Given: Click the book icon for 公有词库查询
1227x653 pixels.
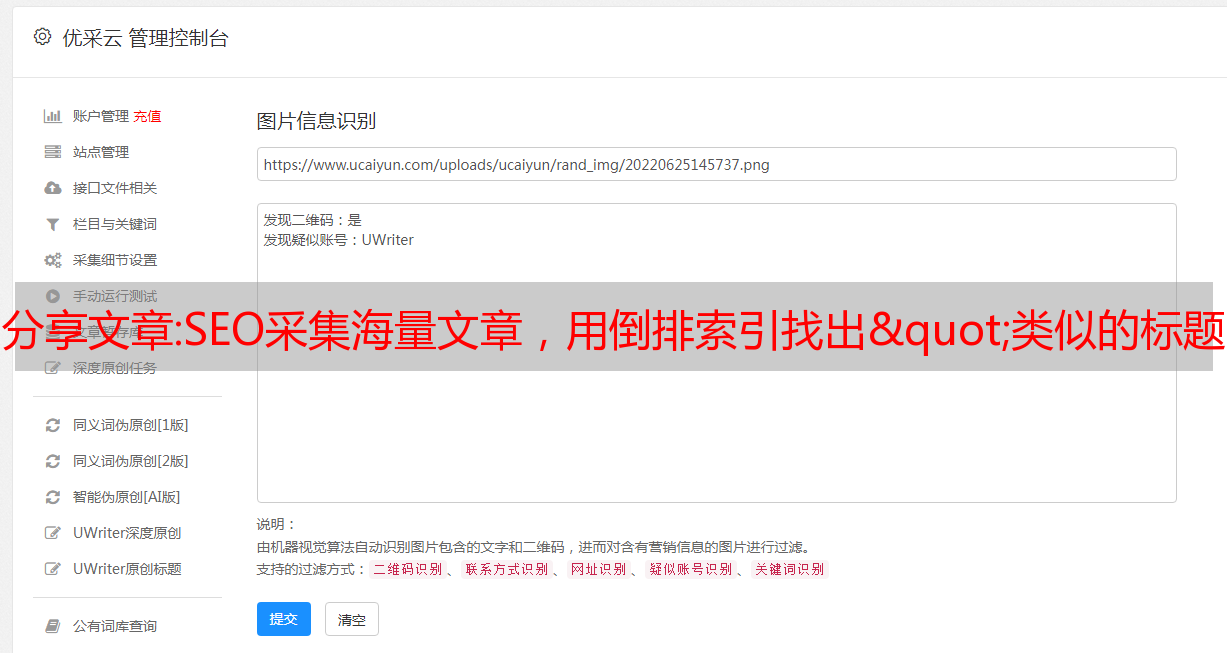Looking at the screenshot, I should pyautogui.click(x=53, y=626).
